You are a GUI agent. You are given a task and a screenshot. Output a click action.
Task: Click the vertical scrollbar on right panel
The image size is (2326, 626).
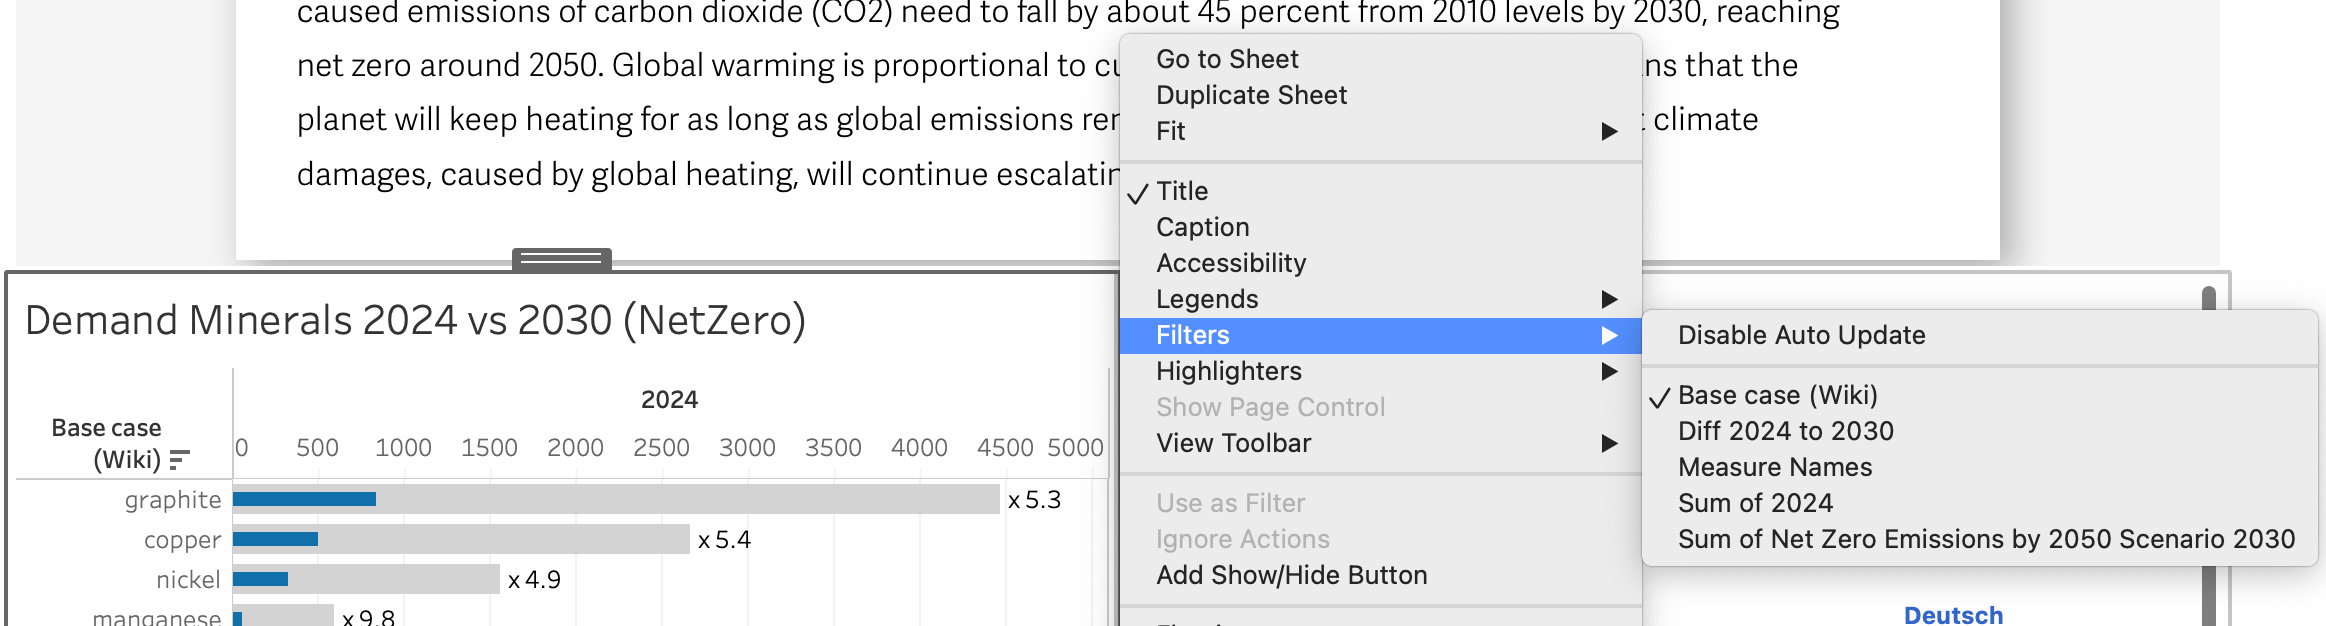2209,298
